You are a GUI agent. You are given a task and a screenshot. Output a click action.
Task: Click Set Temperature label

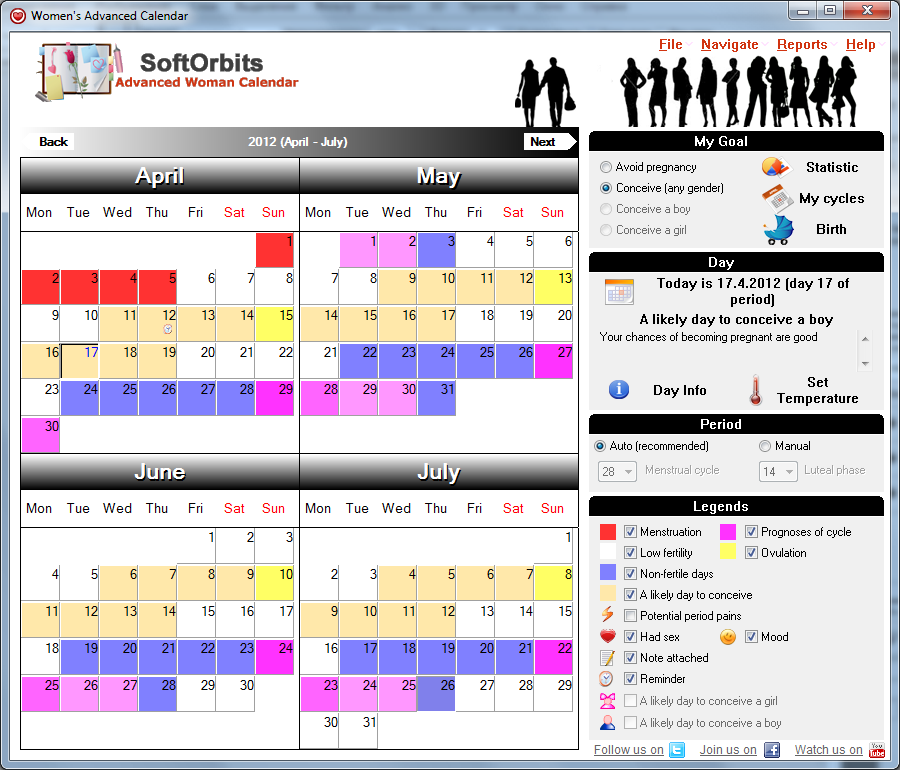(x=817, y=390)
